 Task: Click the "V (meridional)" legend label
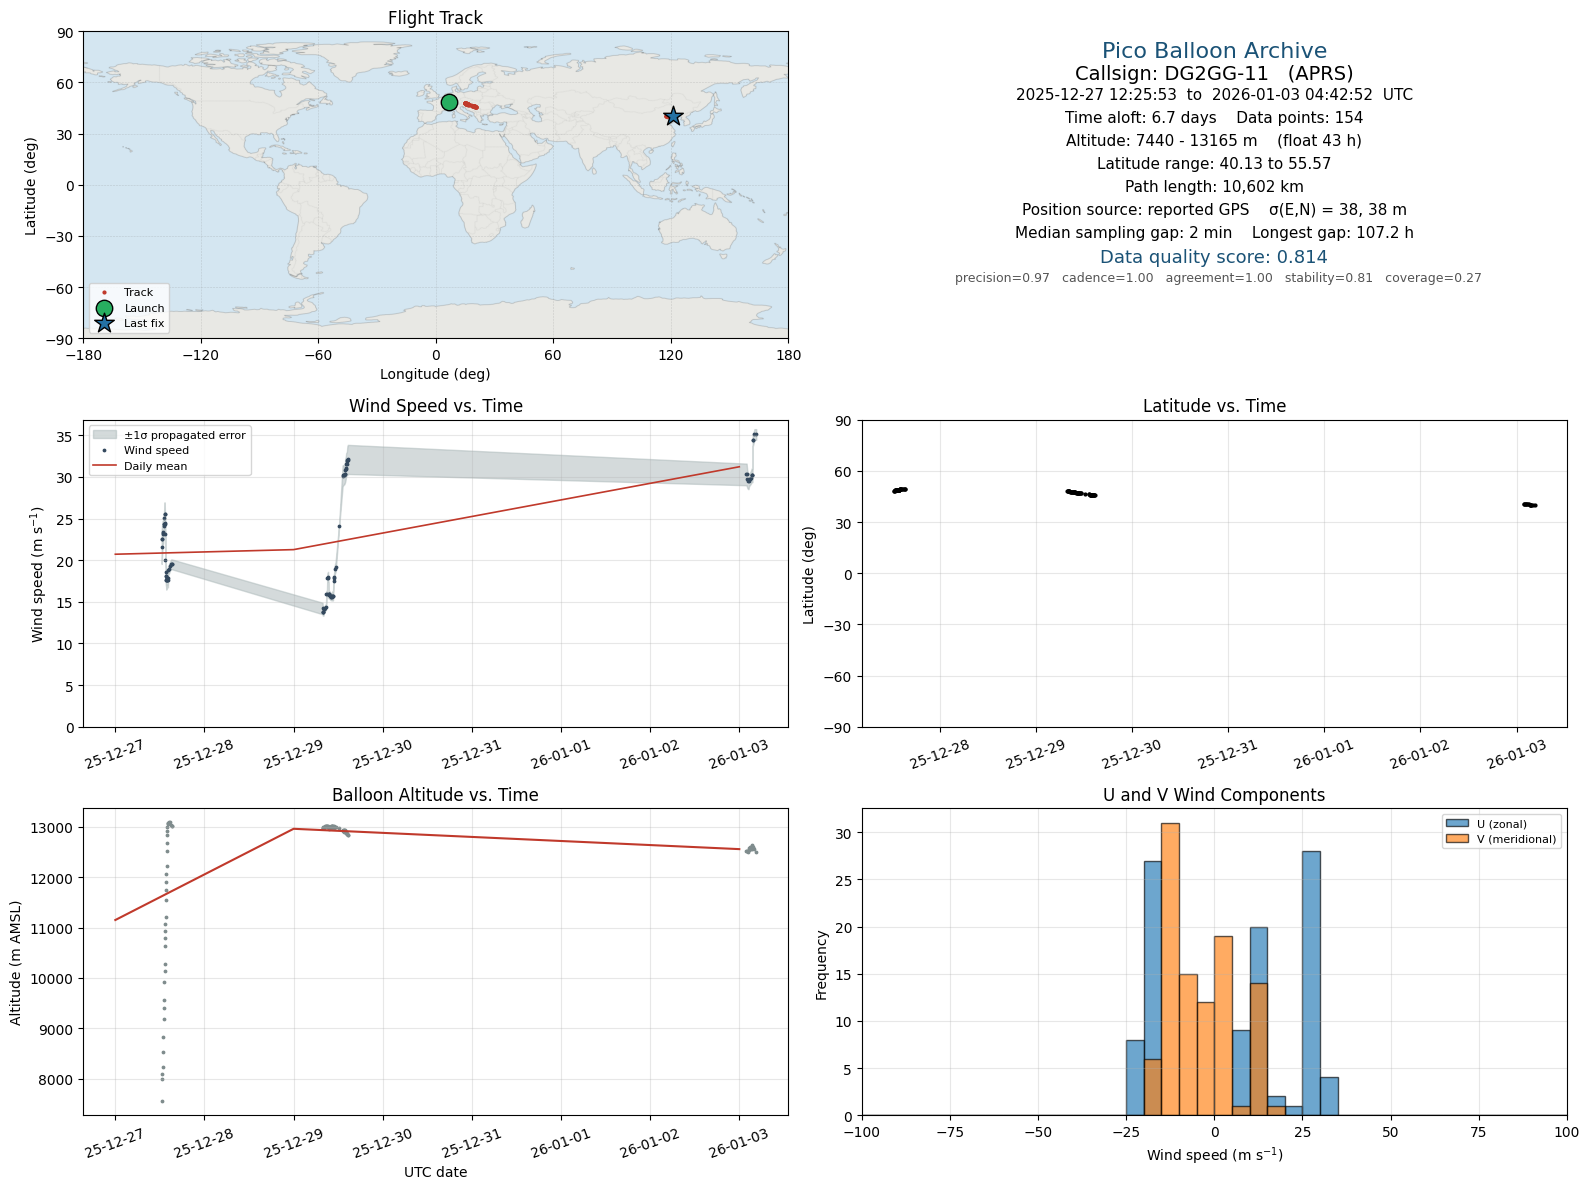(1516, 839)
